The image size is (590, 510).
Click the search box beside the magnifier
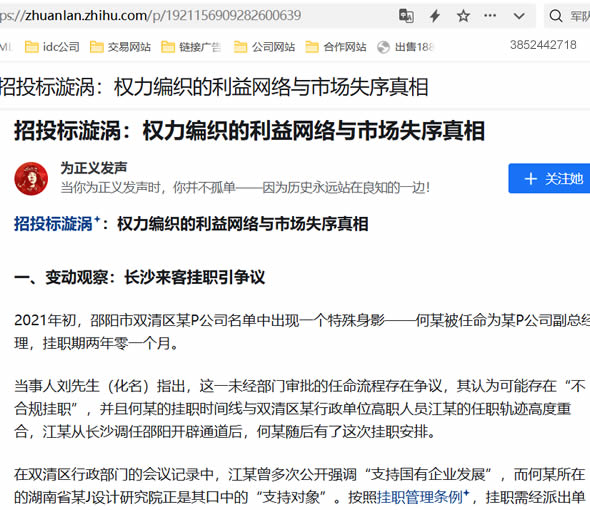point(578,16)
